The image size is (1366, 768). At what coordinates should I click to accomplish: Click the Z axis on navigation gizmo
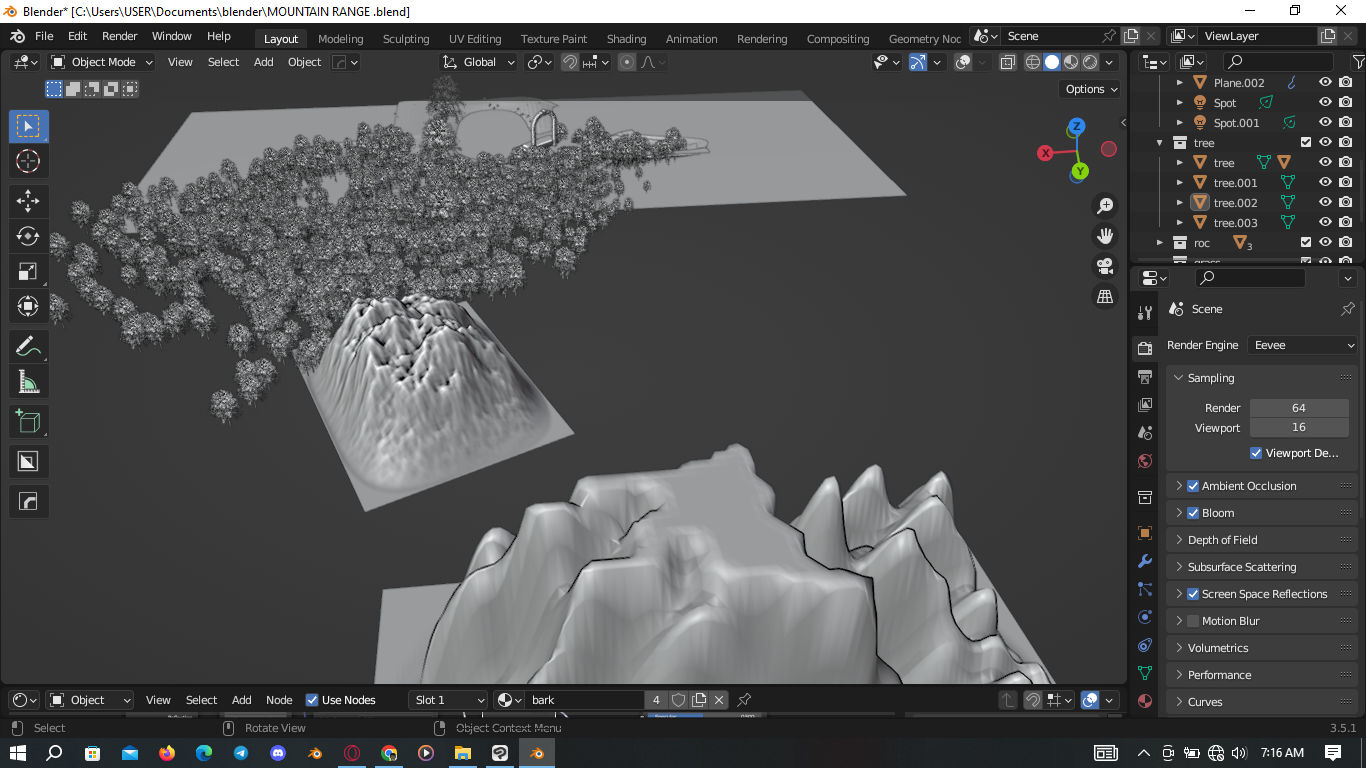(x=1077, y=127)
